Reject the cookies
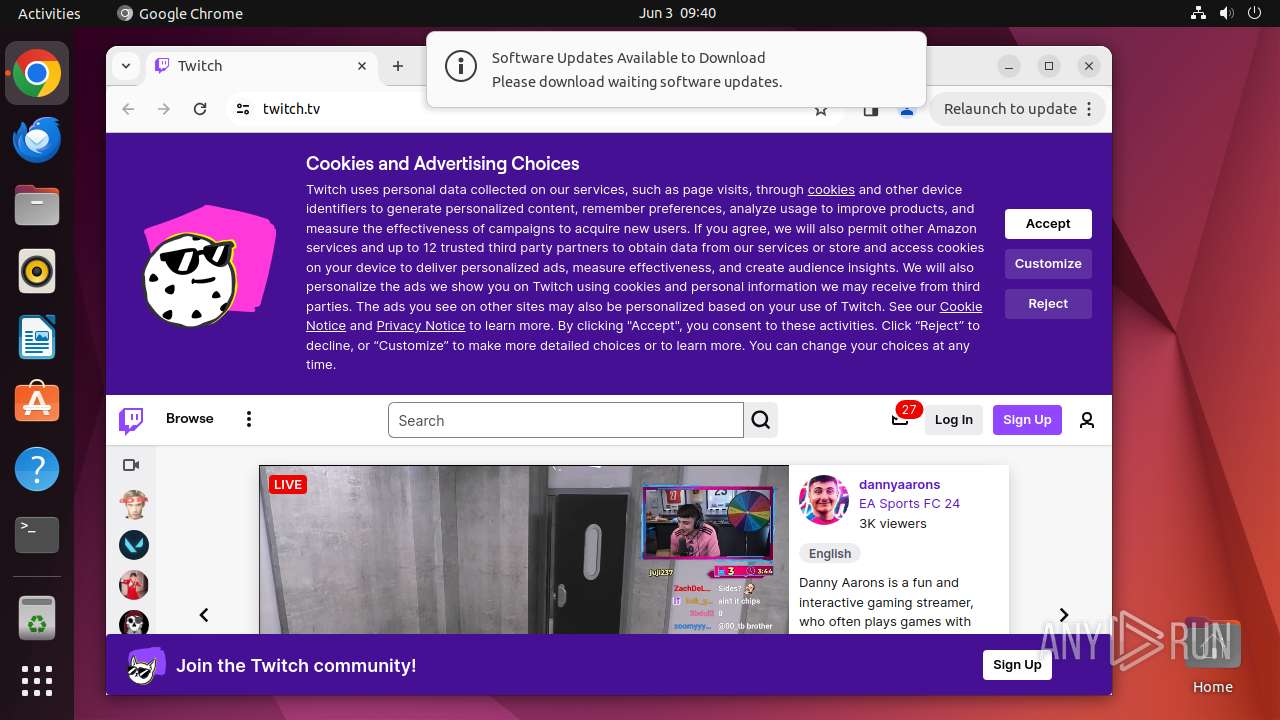Screen dimensions: 1280x720 1048,304
